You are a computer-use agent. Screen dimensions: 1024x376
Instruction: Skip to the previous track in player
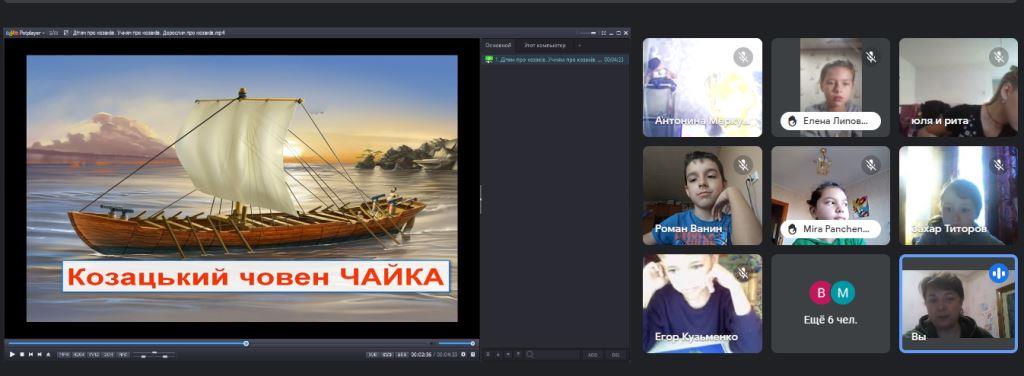(x=31, y=354)
